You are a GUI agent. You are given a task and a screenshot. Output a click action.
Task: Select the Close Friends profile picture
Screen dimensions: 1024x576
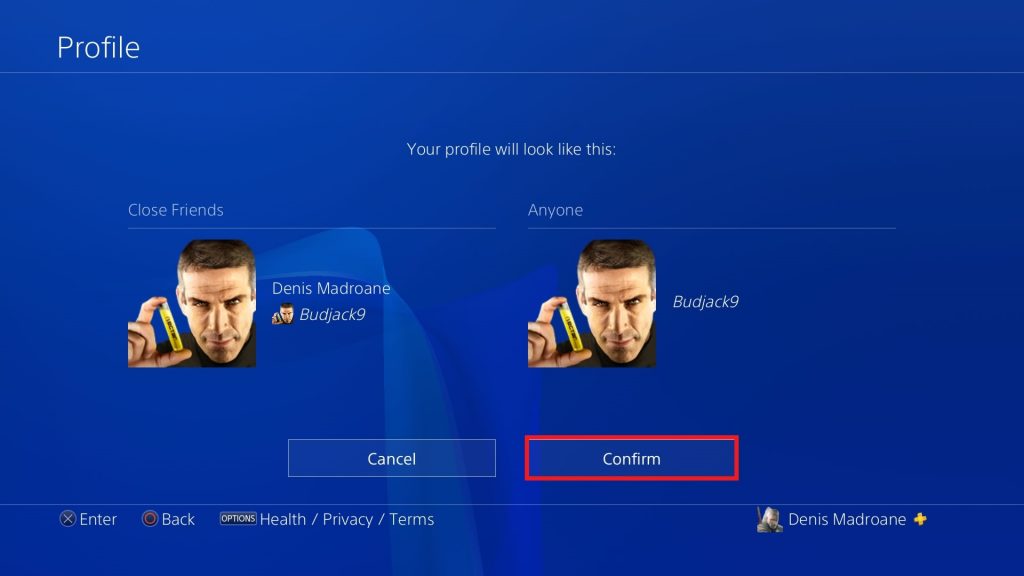click(192, 303)
